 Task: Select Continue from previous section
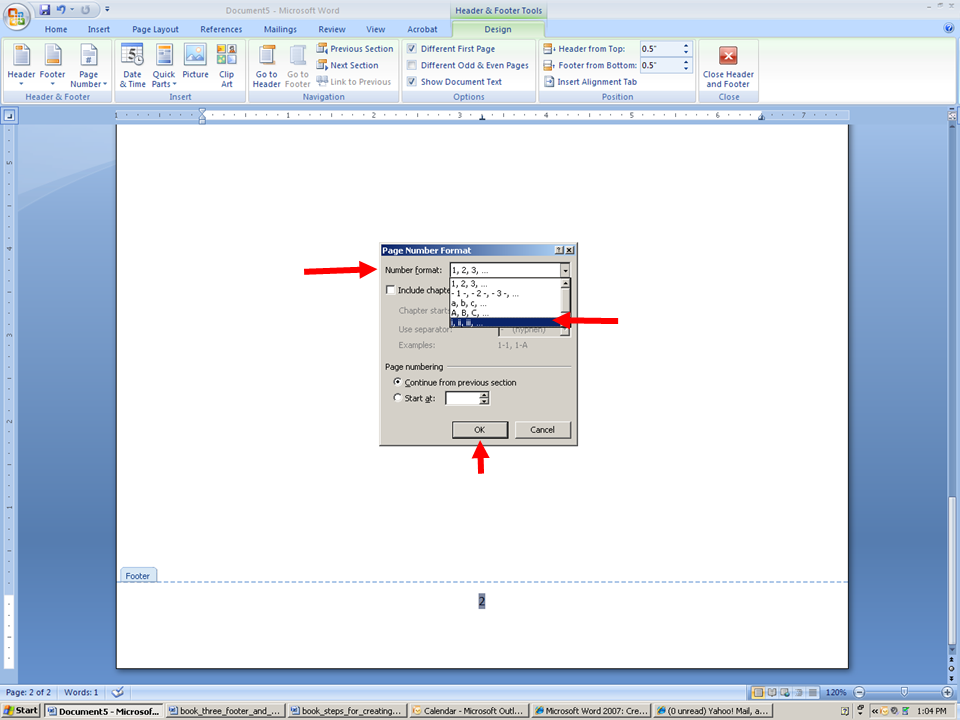(397, 382)
